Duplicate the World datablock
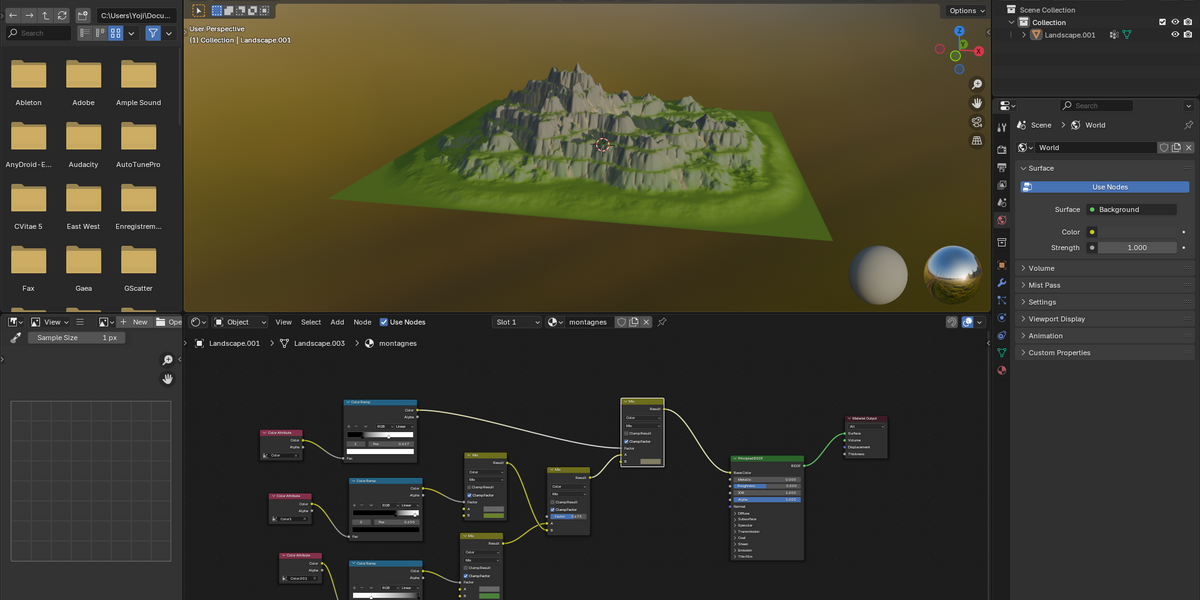The image size is (1200, 600). tap(1175, 147)
